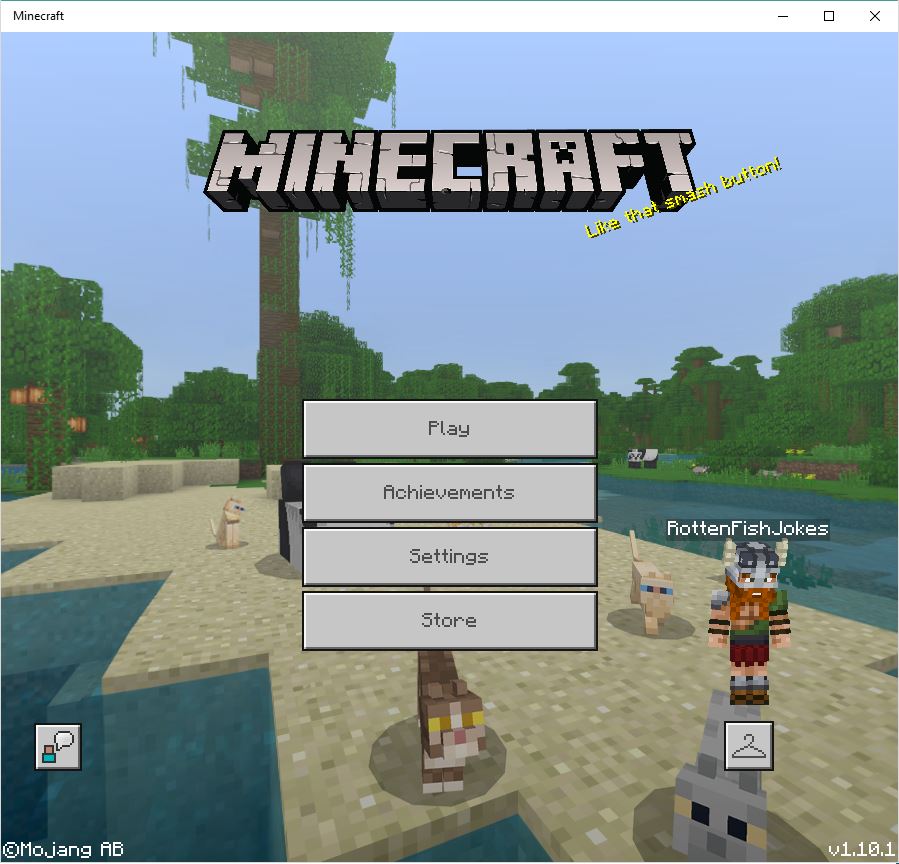Click the yellow "Like that smash button!" splash text
This screenshot has width=899, height=864.
pyautogui.click(x=682, y=197)
